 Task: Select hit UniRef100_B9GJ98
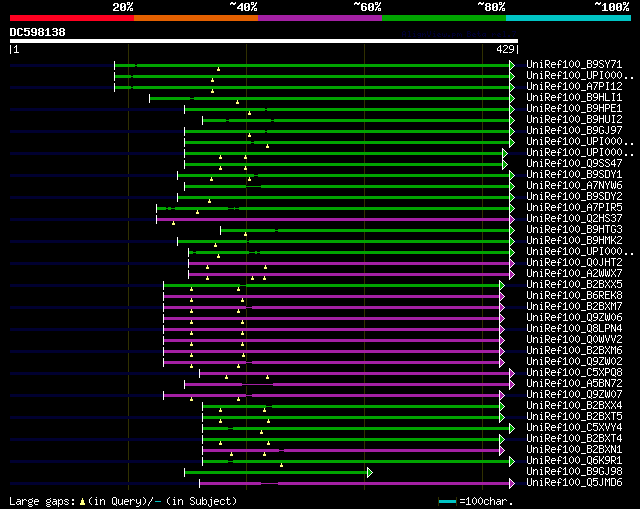(x=574, y=472)
